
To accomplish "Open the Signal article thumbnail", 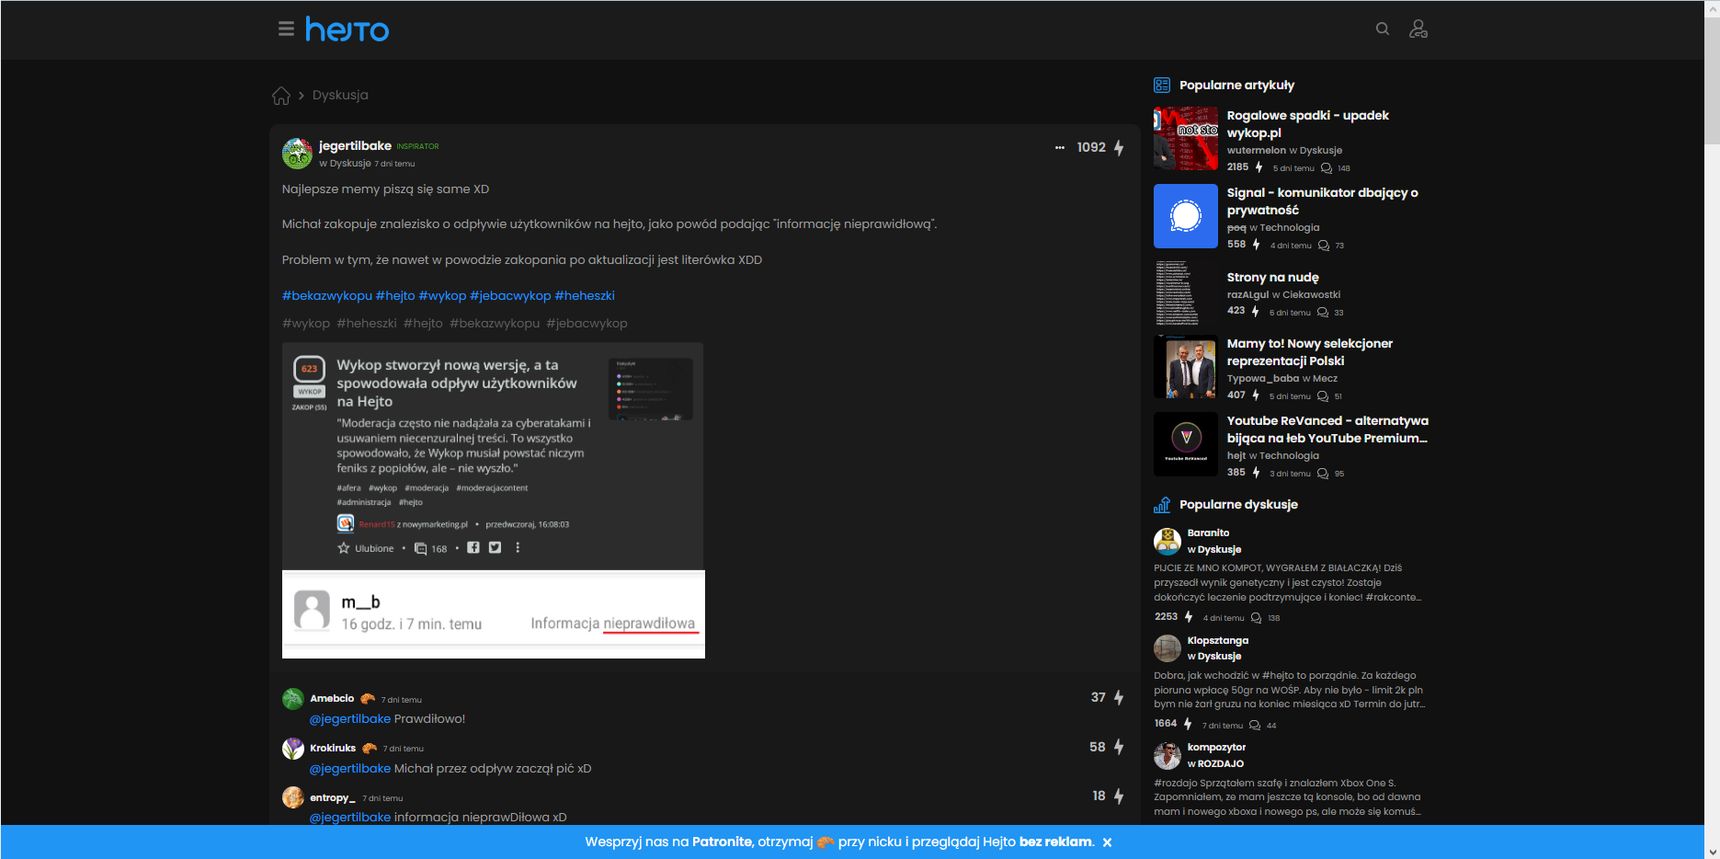I will [x=1186, y=216].
